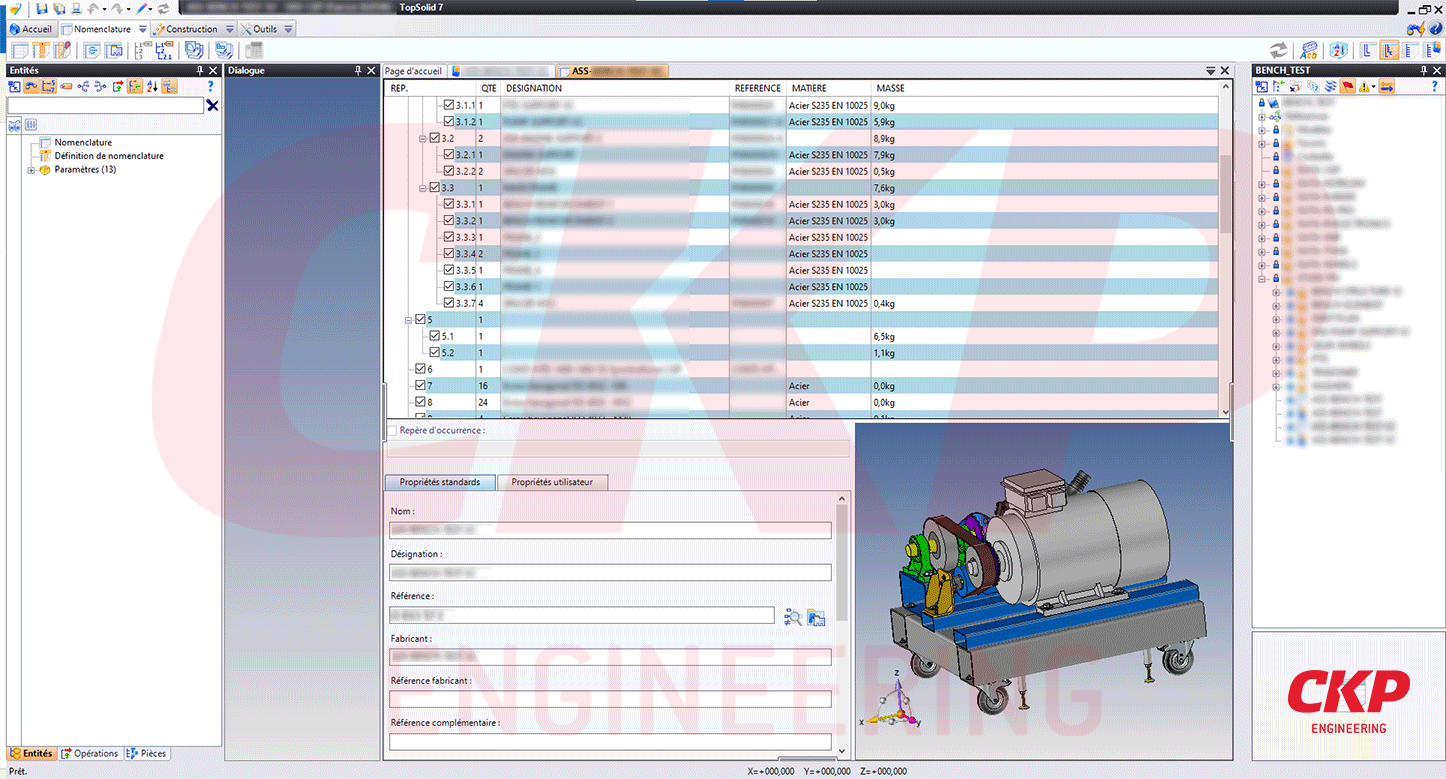This screenshot has width=1446, height=779.
Task: Click the Acb renaming icon in right toolbar
Action: 1308,51
